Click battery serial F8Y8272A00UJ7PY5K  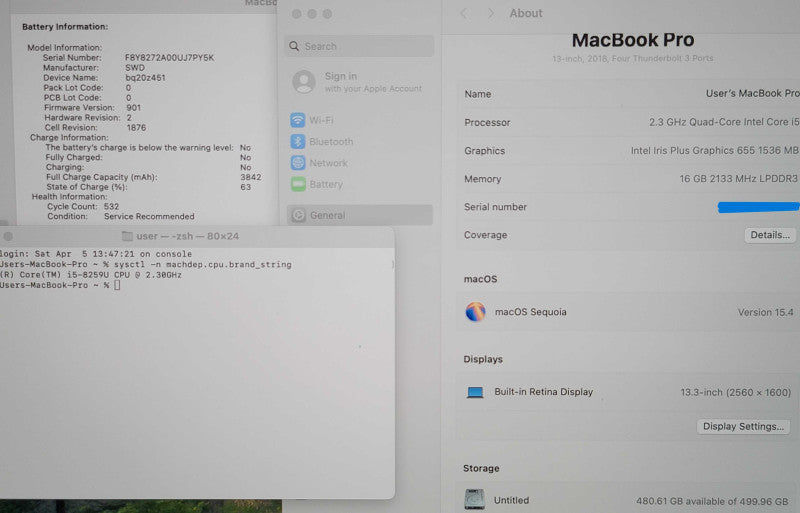coord(169,58)
